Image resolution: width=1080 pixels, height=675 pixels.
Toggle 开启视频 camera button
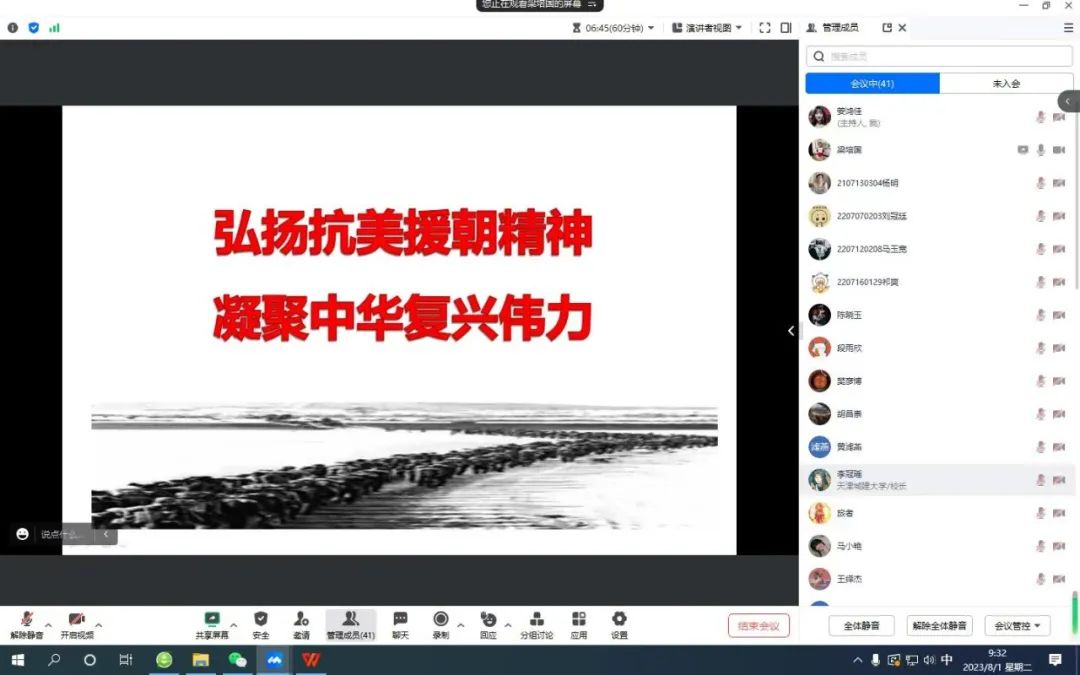coord(76,620)
